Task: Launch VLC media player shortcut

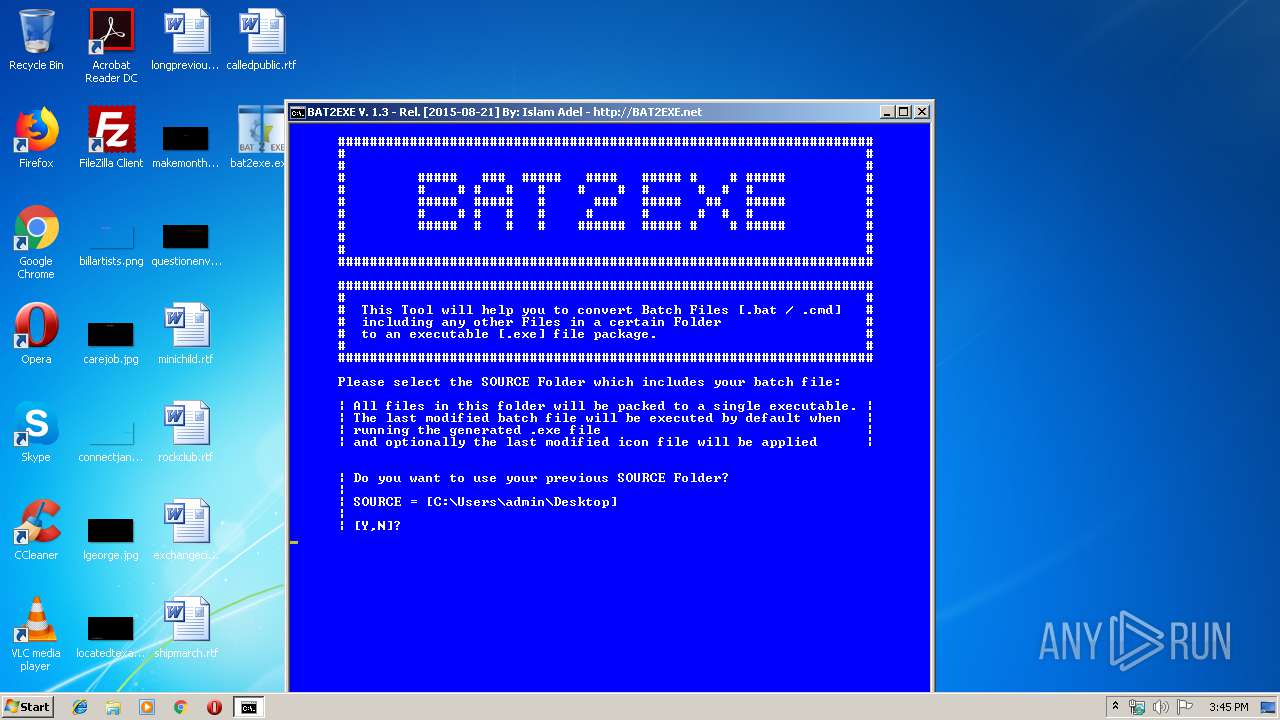Action: (x=36, y=634)
